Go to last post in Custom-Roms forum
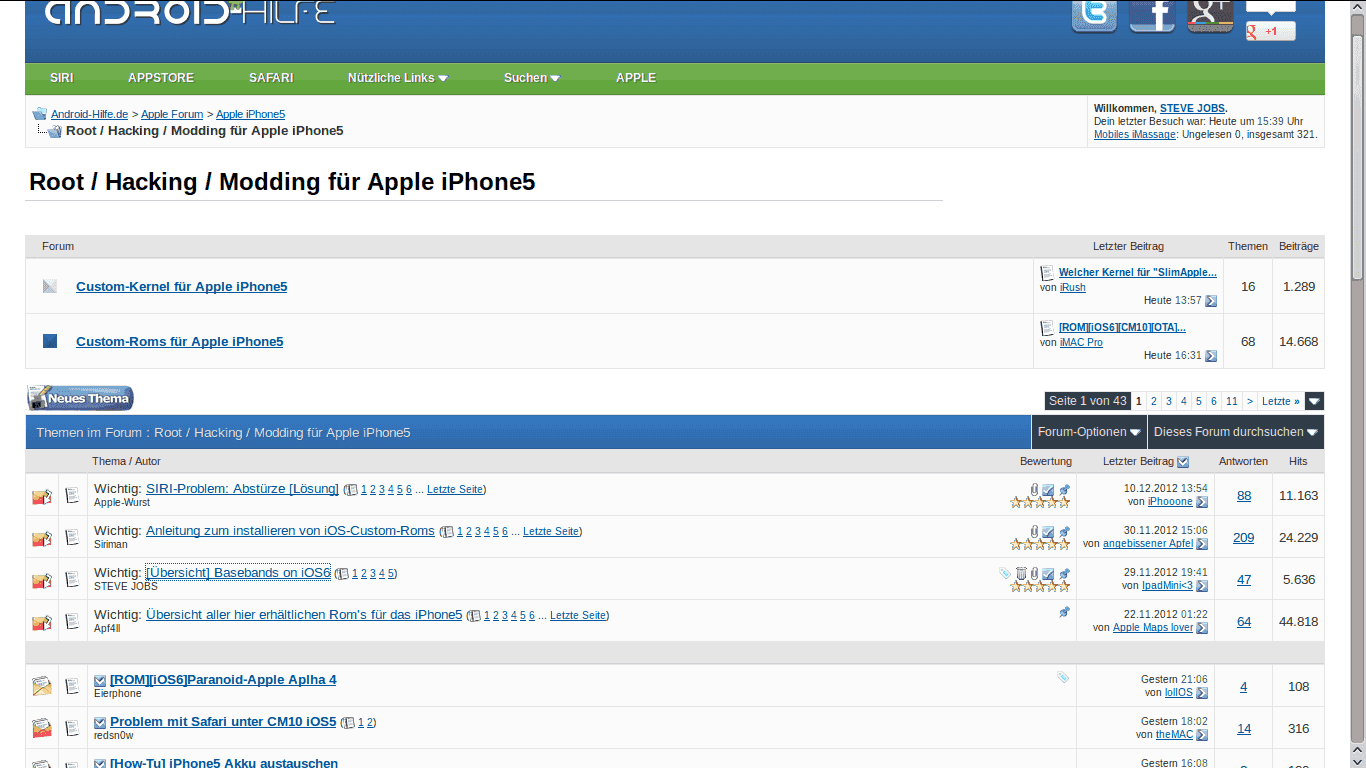The width and height of the screenshot is (1366, 768). (x=1211, y=356)
